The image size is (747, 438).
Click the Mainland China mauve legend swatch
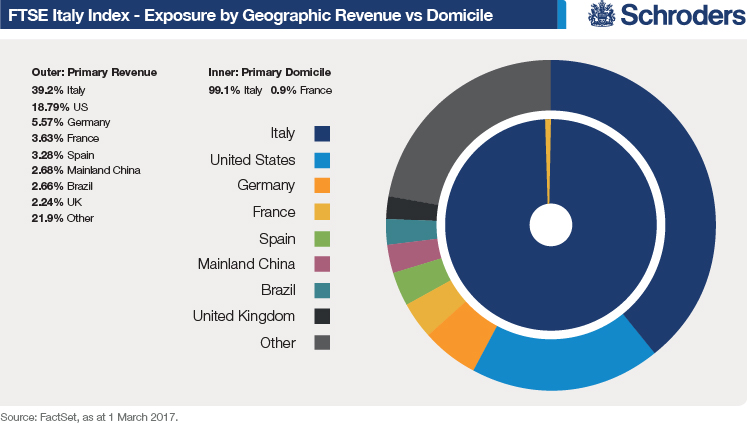(322, 264)
